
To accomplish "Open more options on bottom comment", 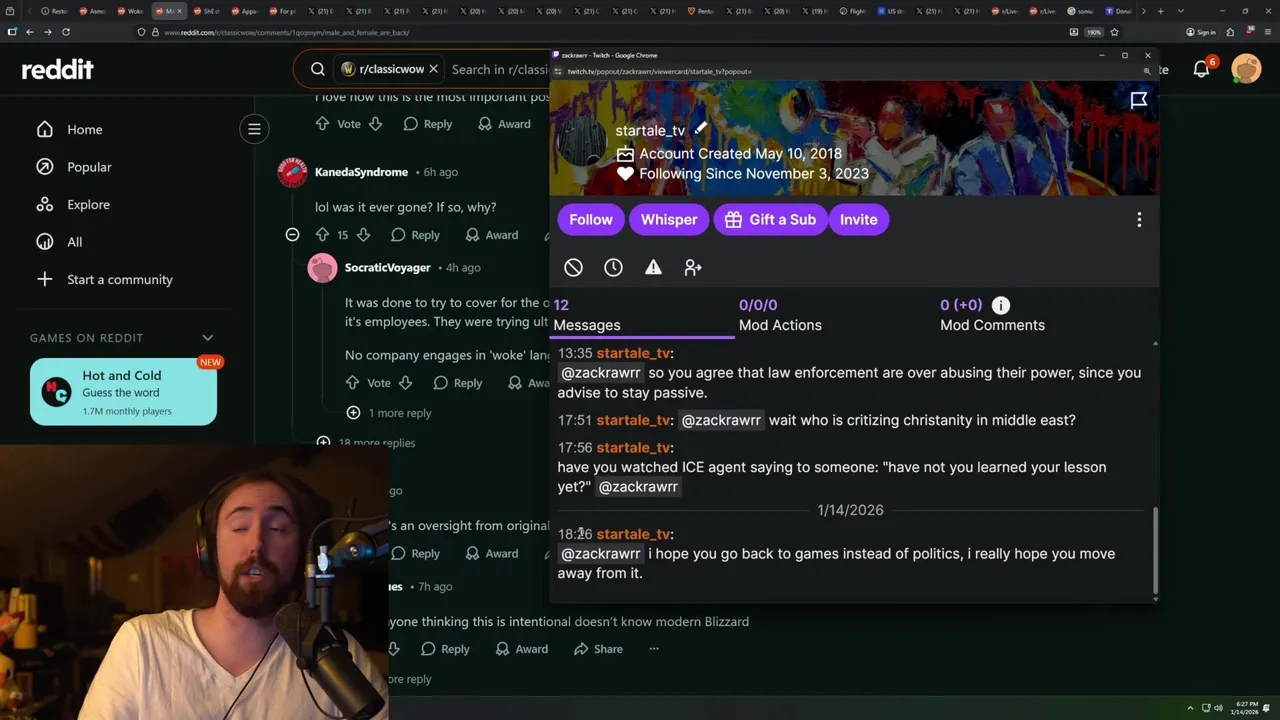I will tap(654, 649).
